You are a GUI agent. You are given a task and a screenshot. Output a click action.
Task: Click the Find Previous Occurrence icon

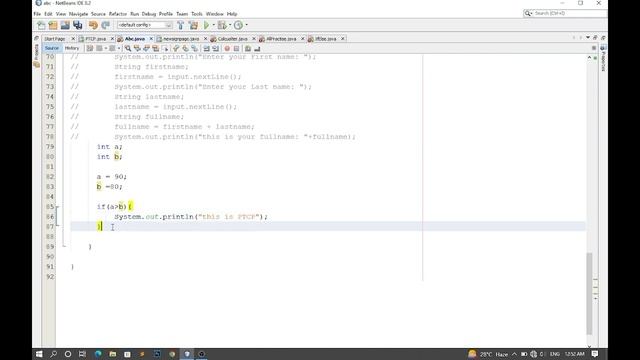point(137,49)
